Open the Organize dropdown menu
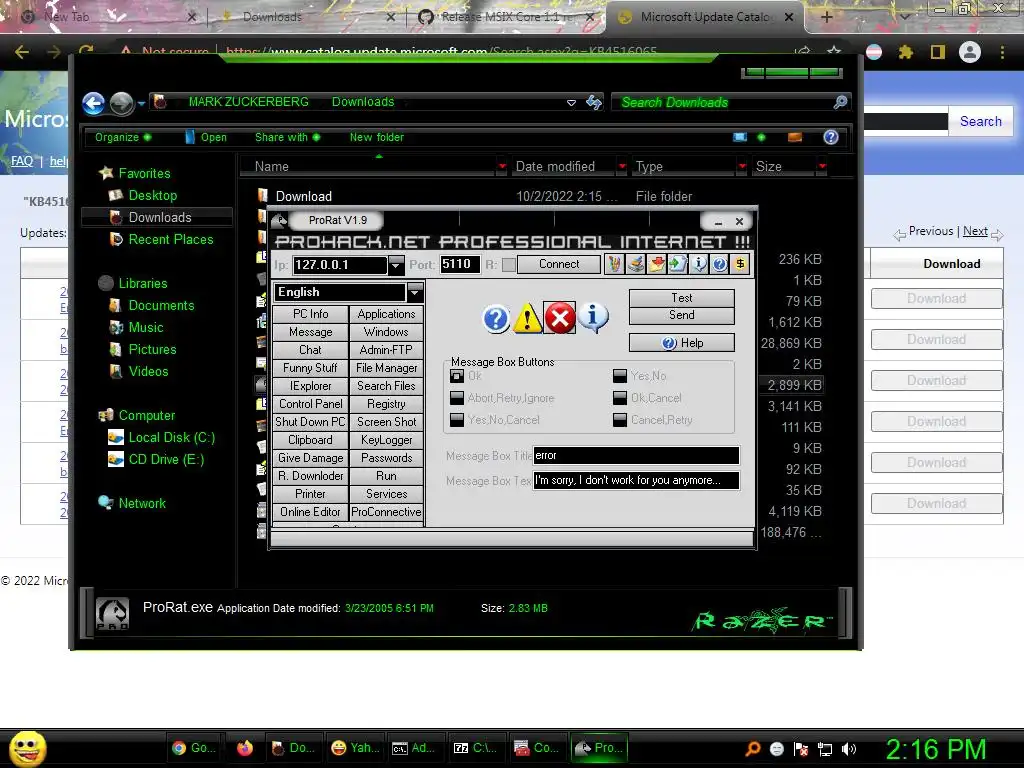The height and width of the screenshot is (768, 1024). pyautogui.click(x=123, y=137)
